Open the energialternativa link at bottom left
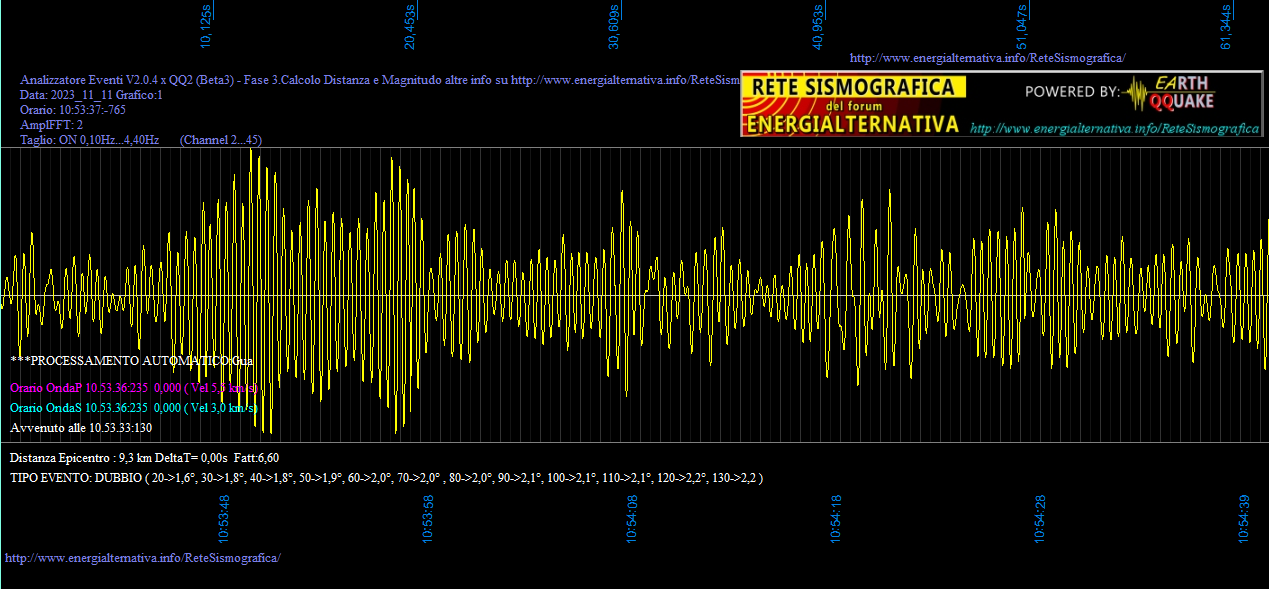1269x589 pixels. point(142,557)
